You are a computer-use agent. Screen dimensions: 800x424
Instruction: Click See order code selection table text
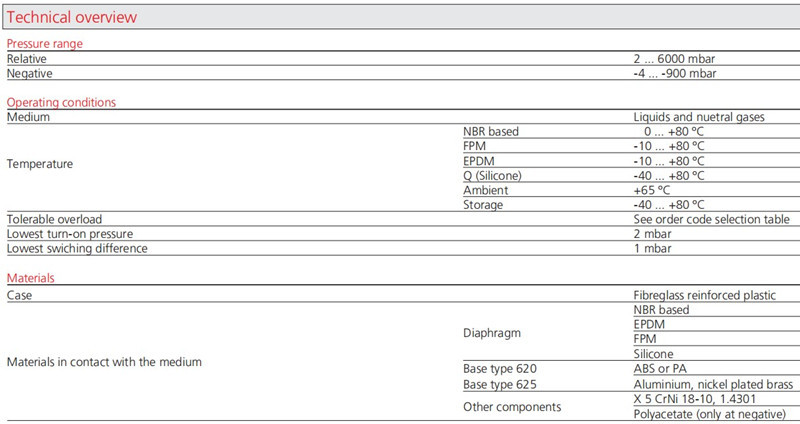712,219
